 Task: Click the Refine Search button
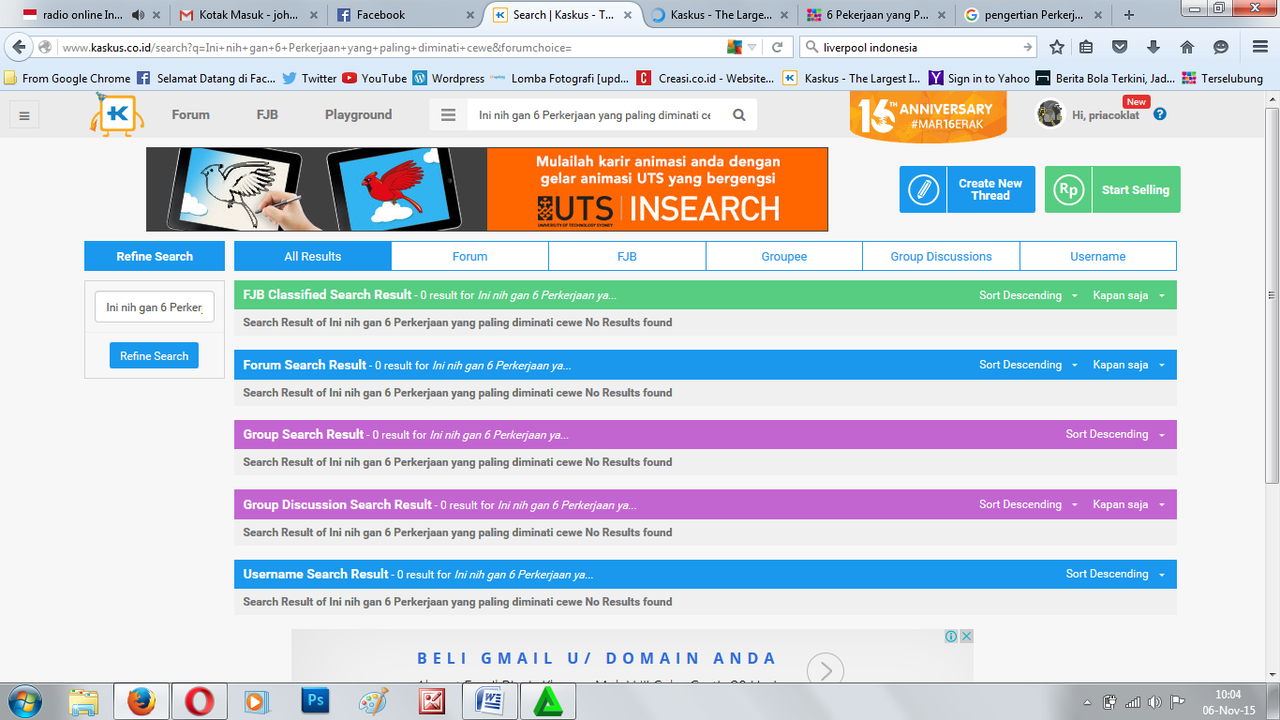(x=154, y=356)
